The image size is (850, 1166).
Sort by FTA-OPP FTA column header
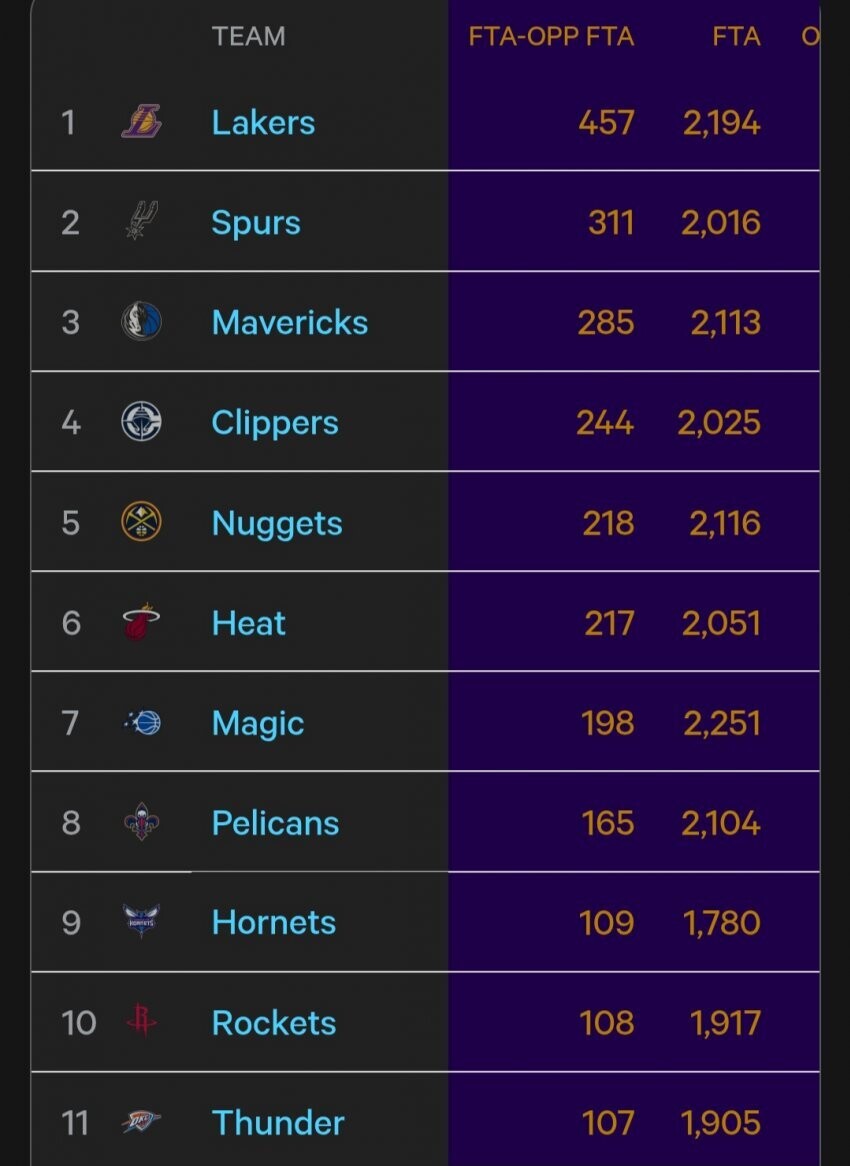[x=551, y=36]
